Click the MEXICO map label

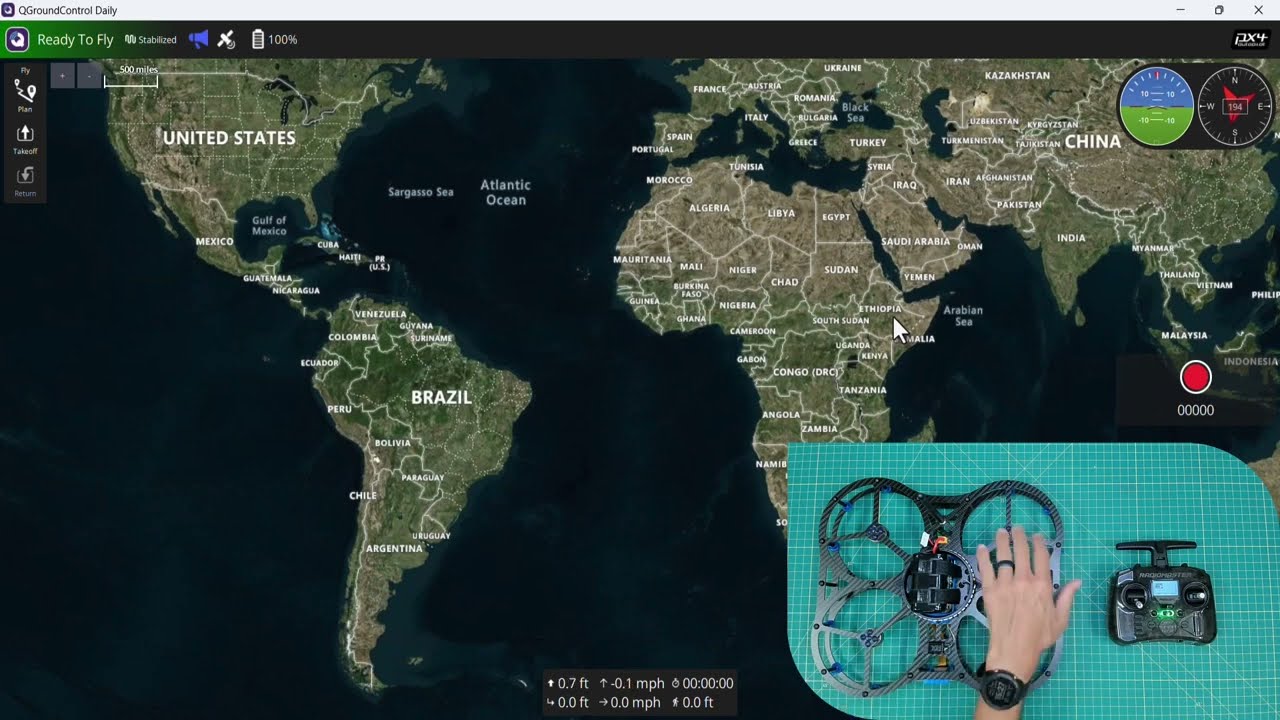point(215,241)
